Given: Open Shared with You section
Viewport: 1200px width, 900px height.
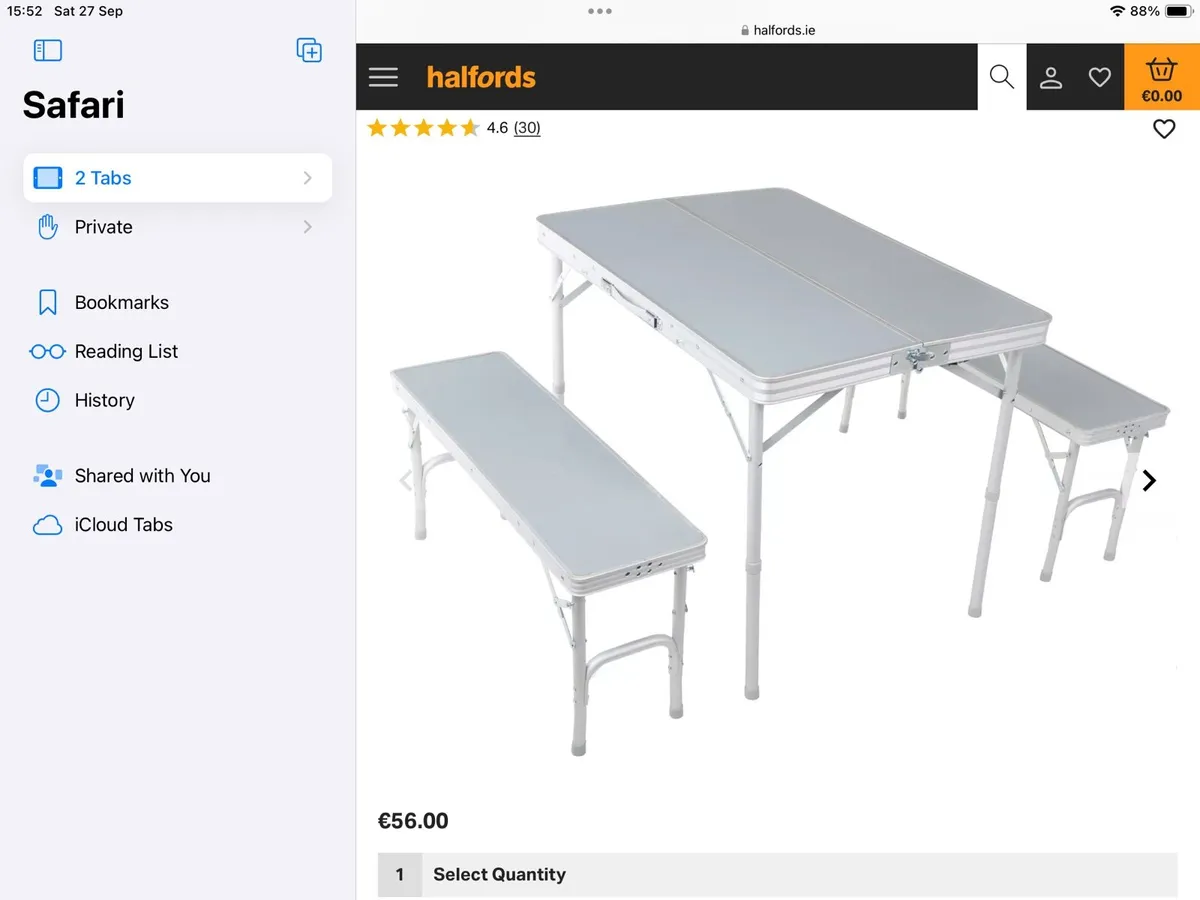Looking at the screenshot, I should [x=142, y=476].
